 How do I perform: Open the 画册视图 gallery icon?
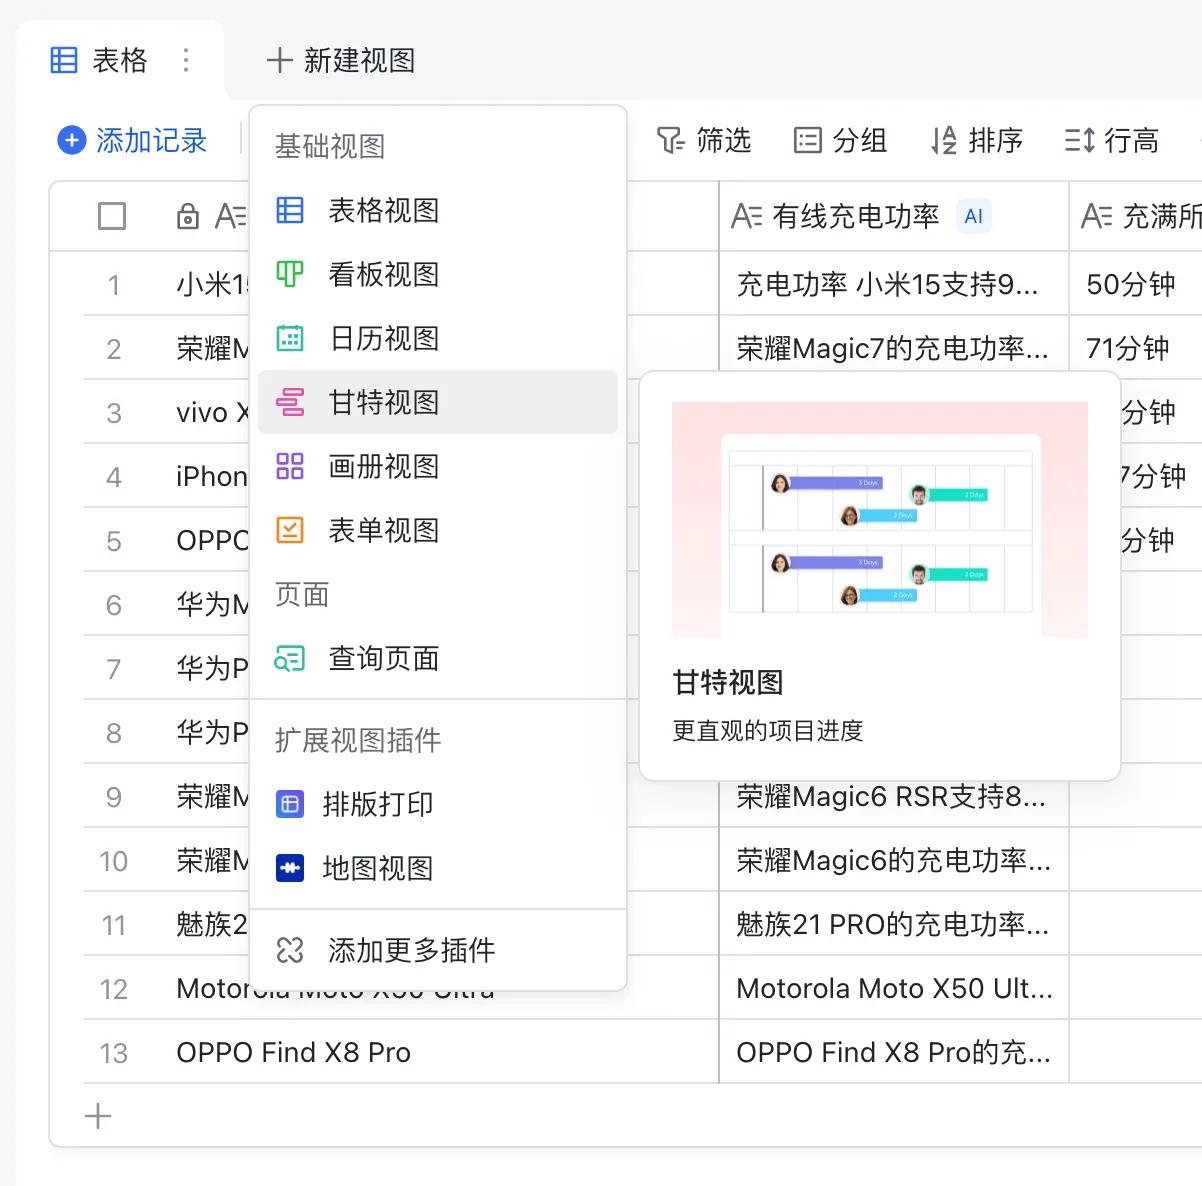290,466
